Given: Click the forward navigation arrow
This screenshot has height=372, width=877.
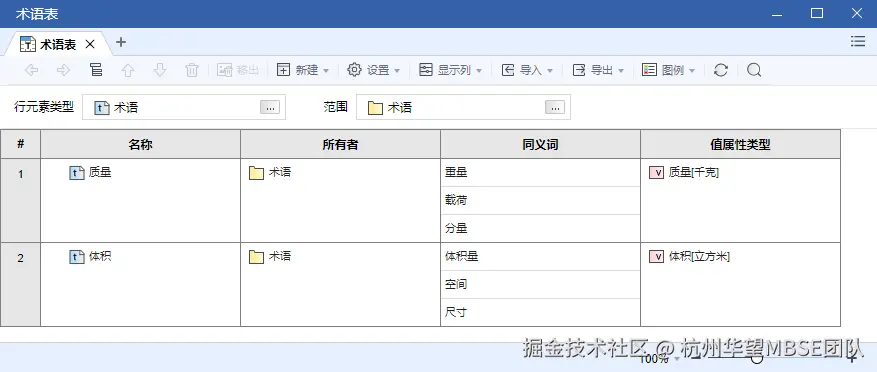Looking at the screenshot, I should point(64,70).
